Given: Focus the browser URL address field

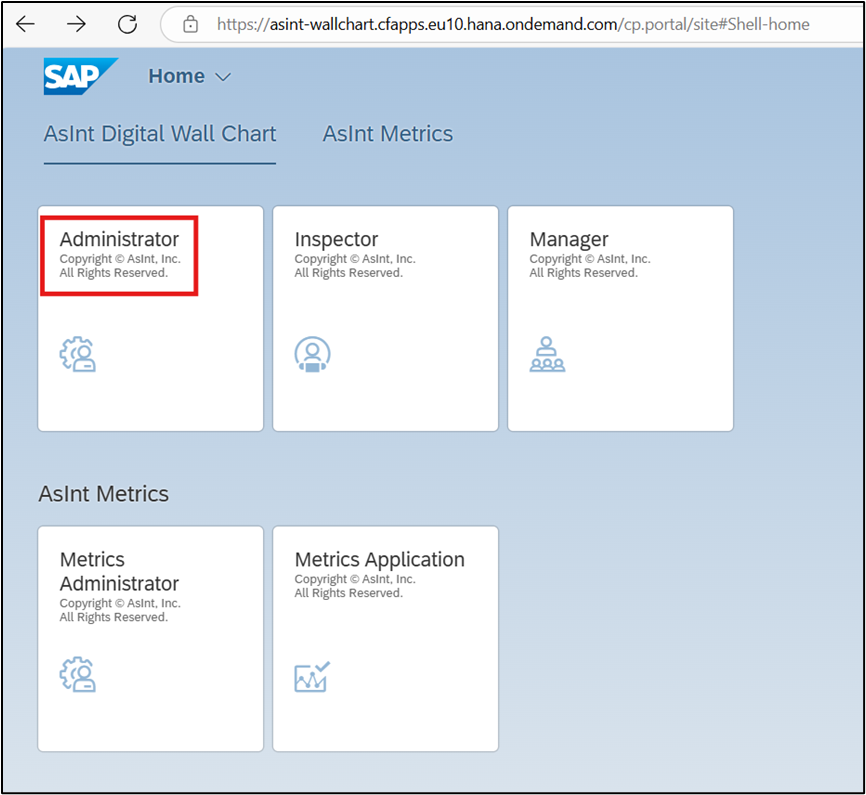Looking at the screenshot, I should point(513,24).
